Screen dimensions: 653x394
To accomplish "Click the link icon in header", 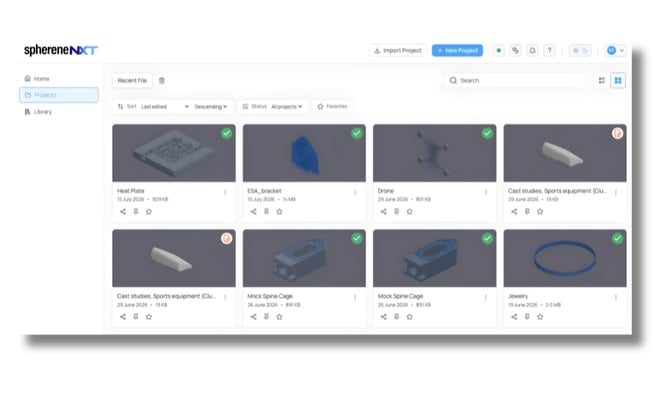I will (x=515, y=50).
